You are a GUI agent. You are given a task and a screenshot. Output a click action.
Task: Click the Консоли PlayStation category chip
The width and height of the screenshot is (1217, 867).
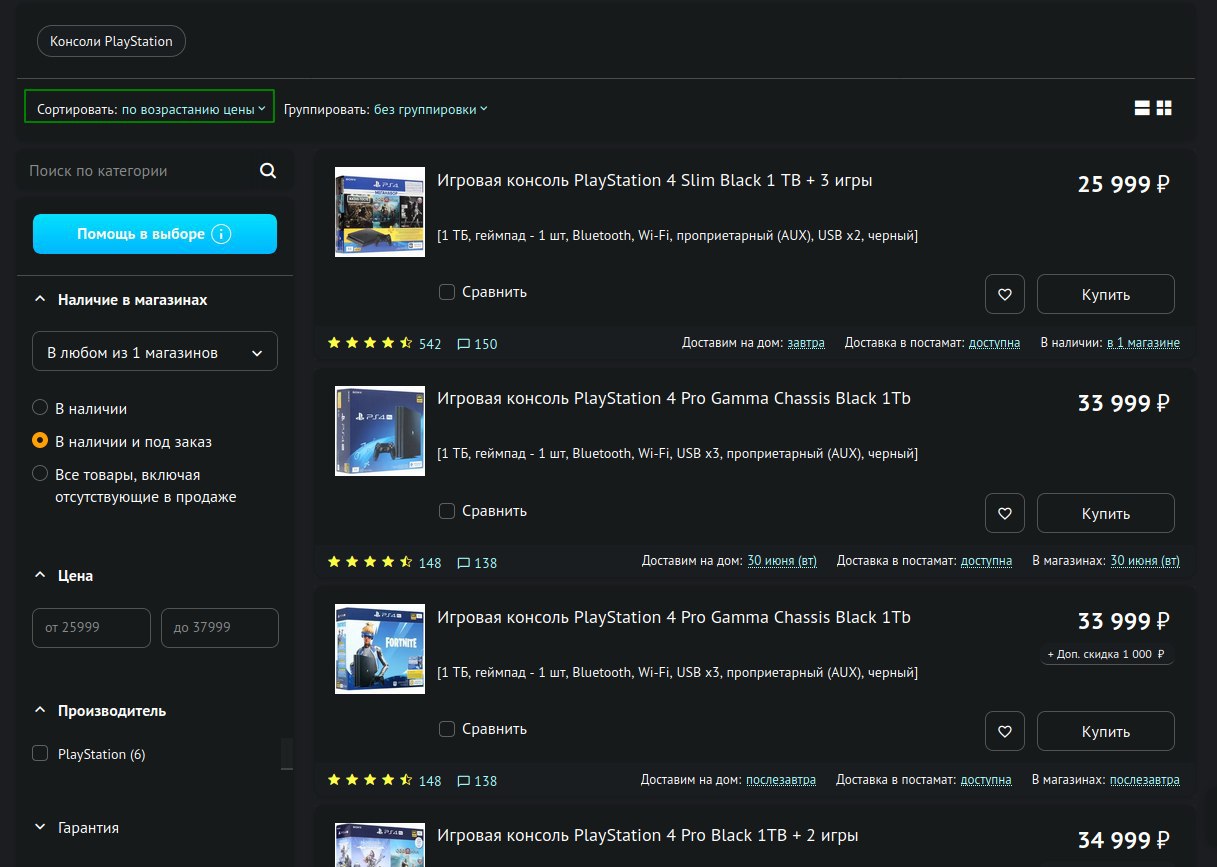coord(111,41)
